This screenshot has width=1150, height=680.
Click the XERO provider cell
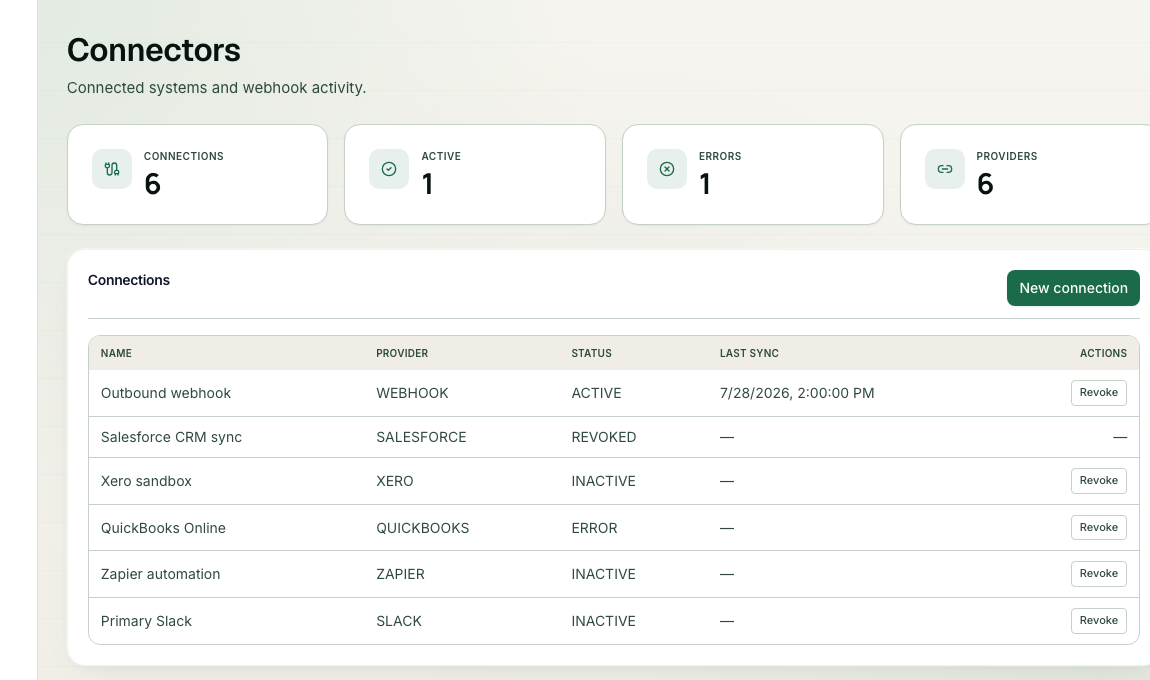tap(395, 481)
